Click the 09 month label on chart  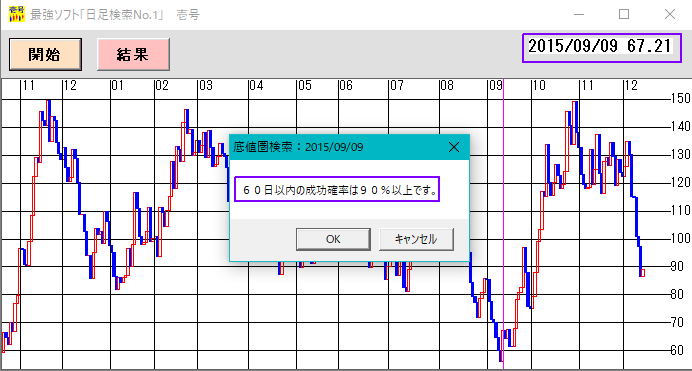click(x=495, y=86)
